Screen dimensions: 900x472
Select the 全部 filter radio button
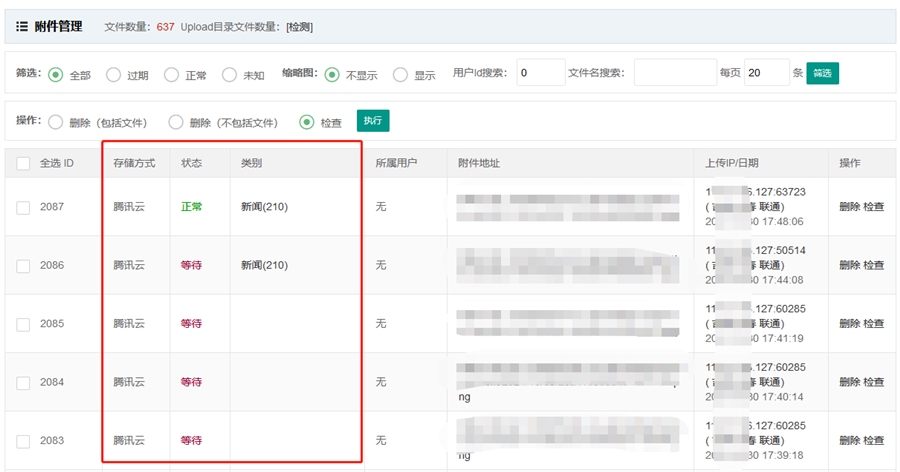coord(56,74)
